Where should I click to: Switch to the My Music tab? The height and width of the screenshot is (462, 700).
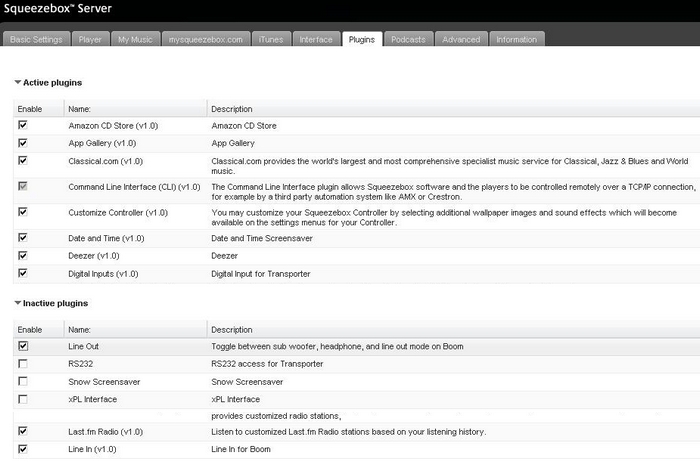click(134, 40)
